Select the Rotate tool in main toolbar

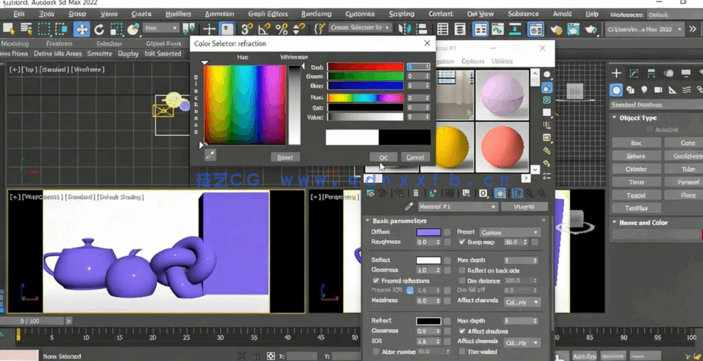click(99, 30)
